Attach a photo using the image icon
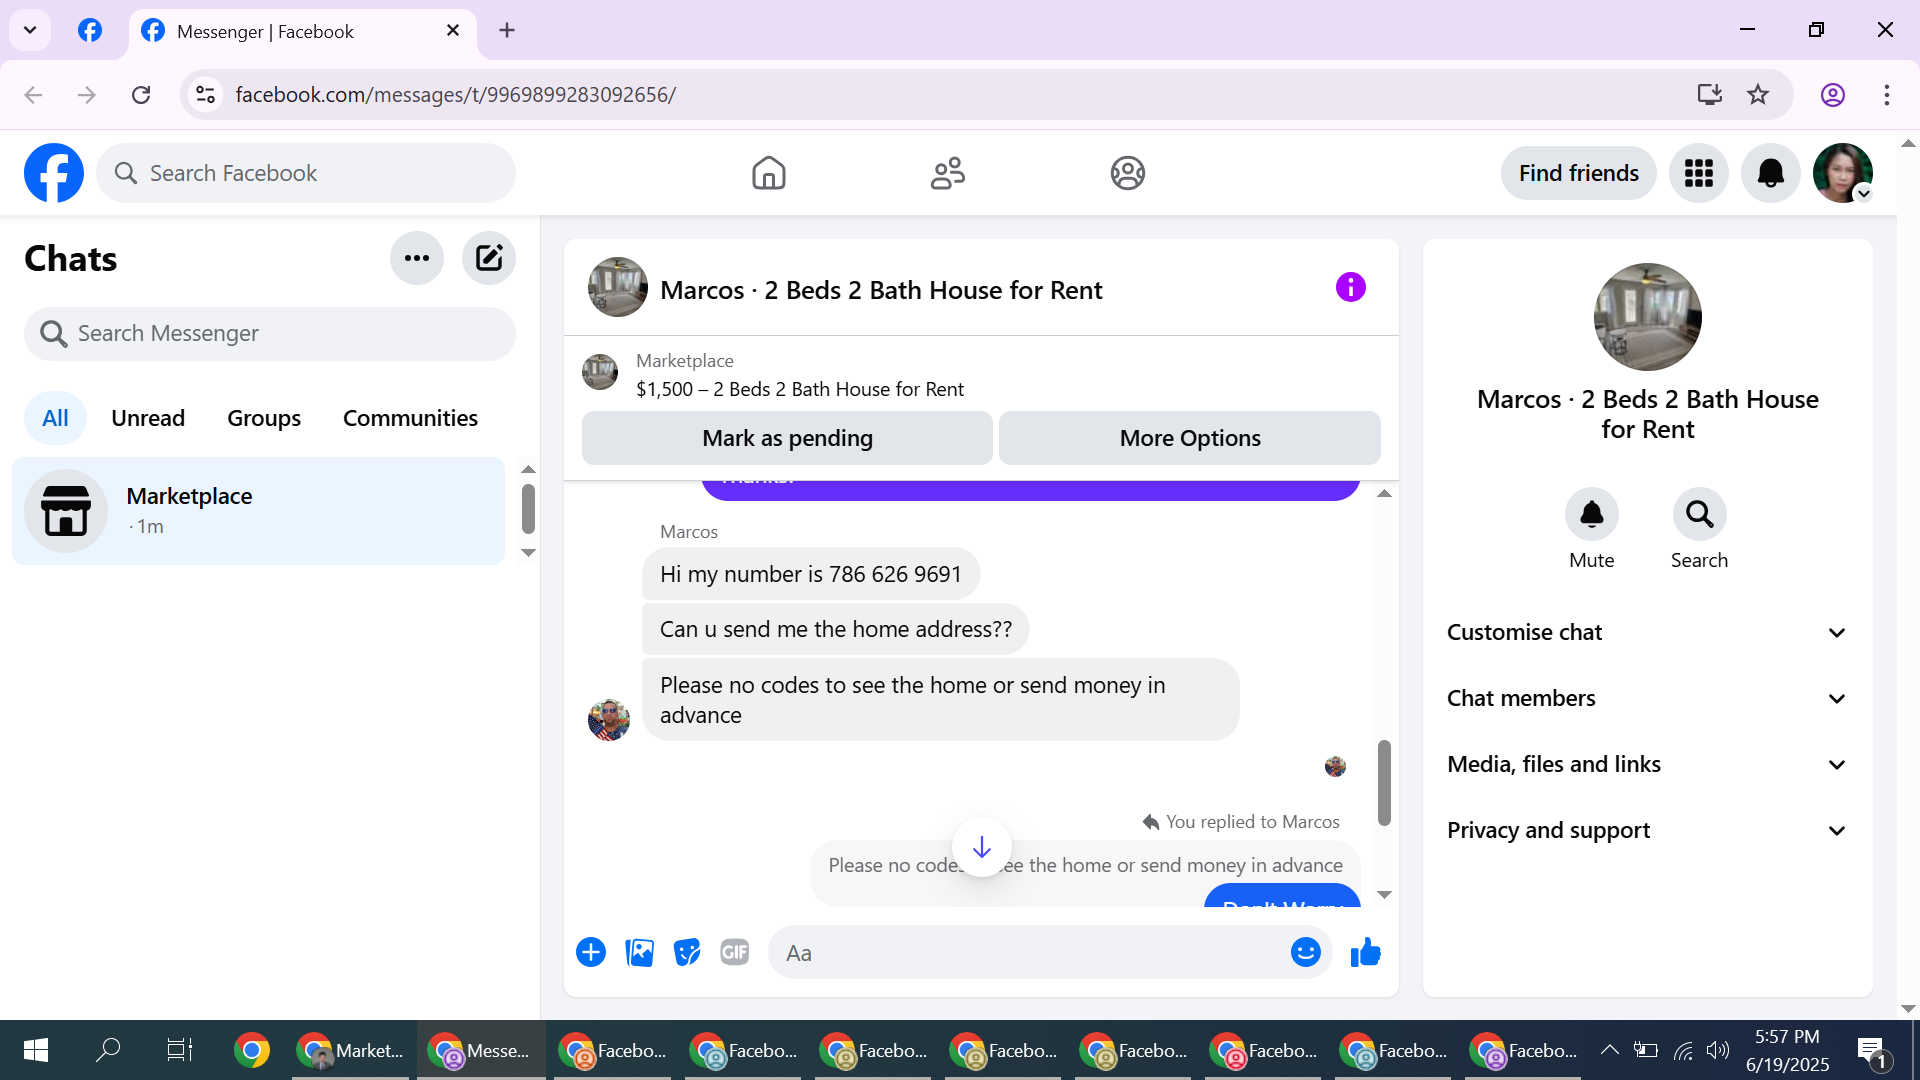 [x=639, y=952]
